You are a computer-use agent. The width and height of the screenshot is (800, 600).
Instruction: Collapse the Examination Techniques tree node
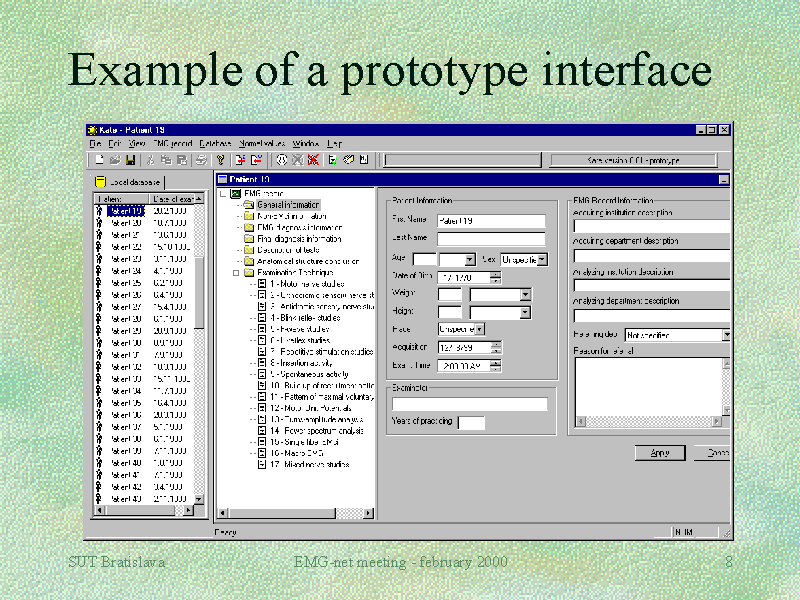[x=236, y=272]
